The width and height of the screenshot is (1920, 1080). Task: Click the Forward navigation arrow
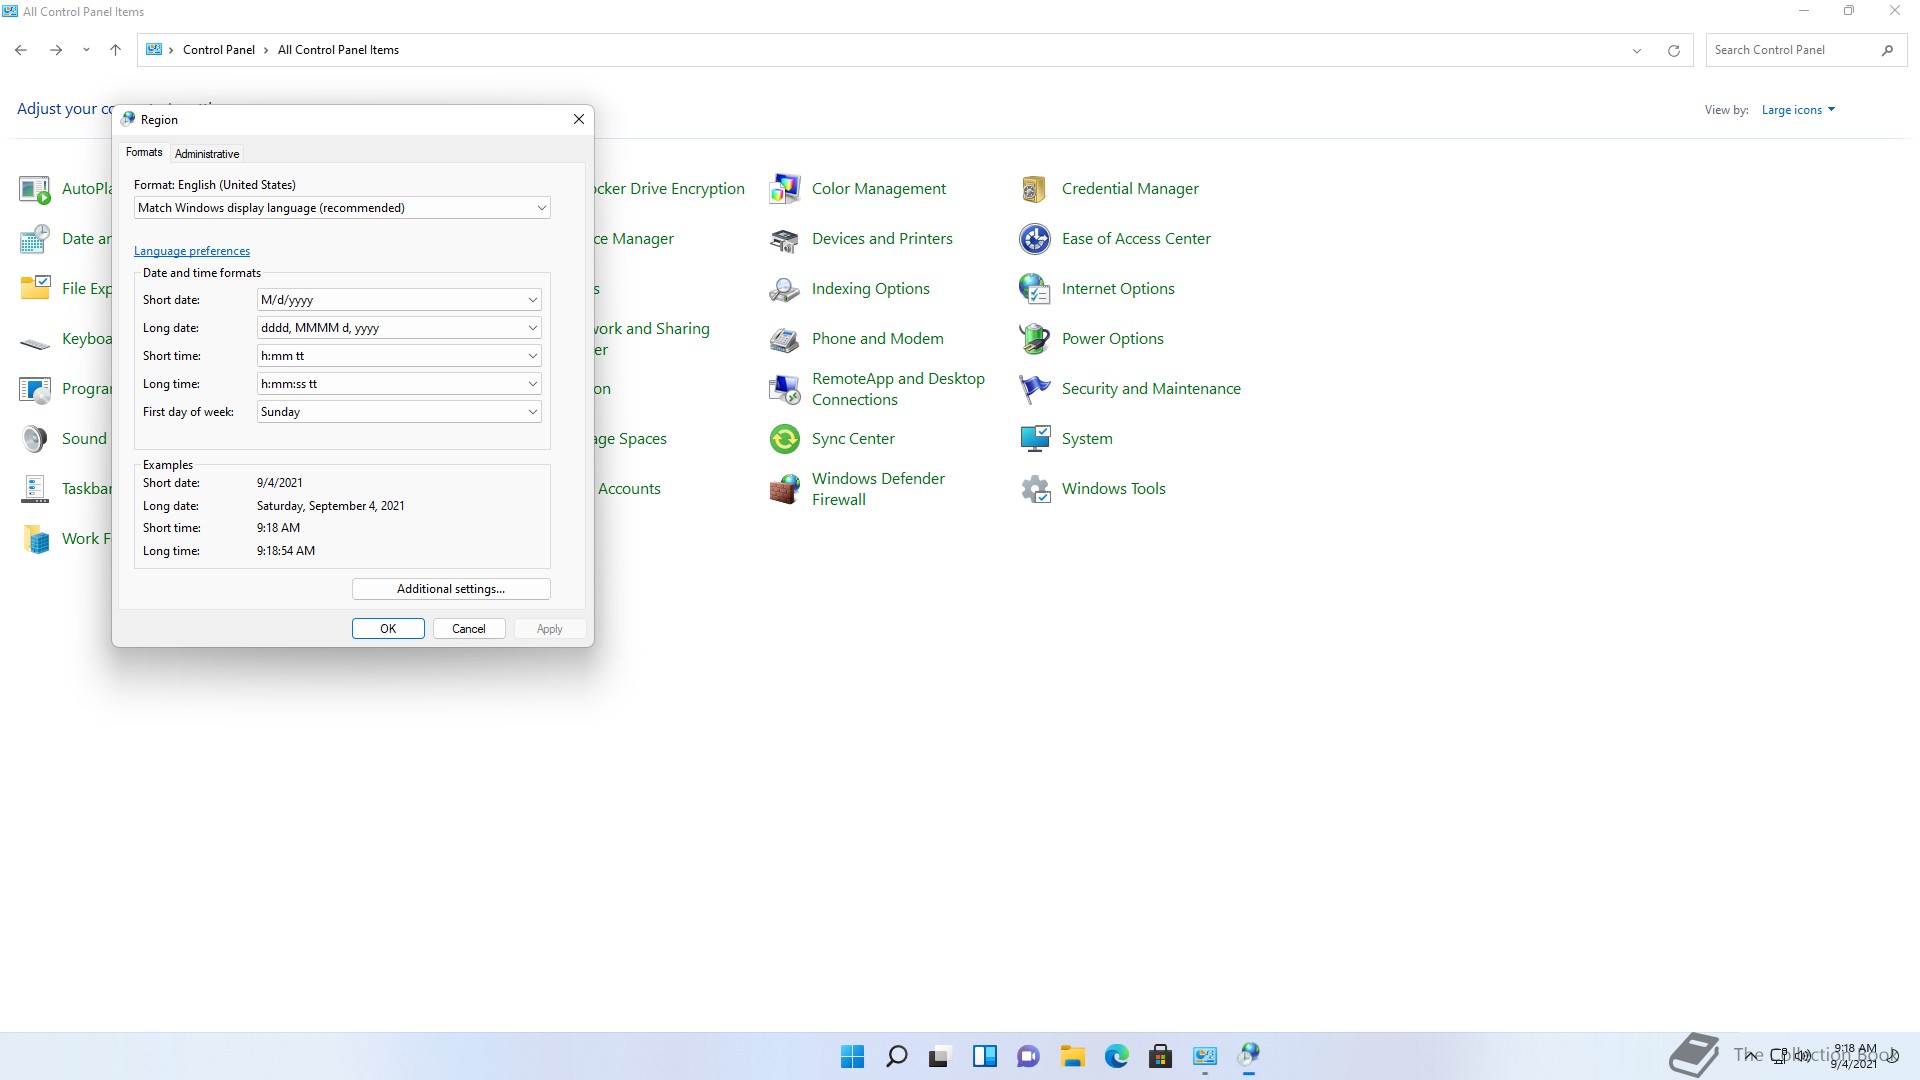(x=56, y=50)
